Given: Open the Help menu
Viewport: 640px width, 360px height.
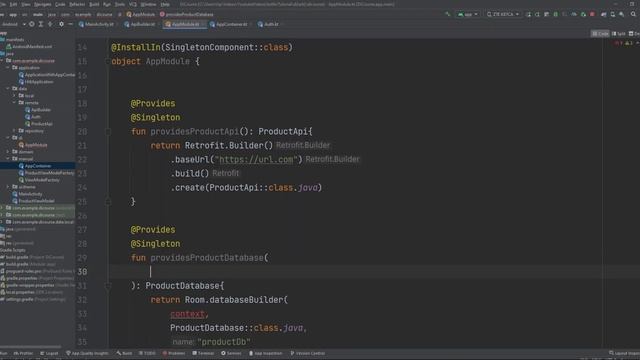Looking at the screenshot, I should [x=165, y=4].
